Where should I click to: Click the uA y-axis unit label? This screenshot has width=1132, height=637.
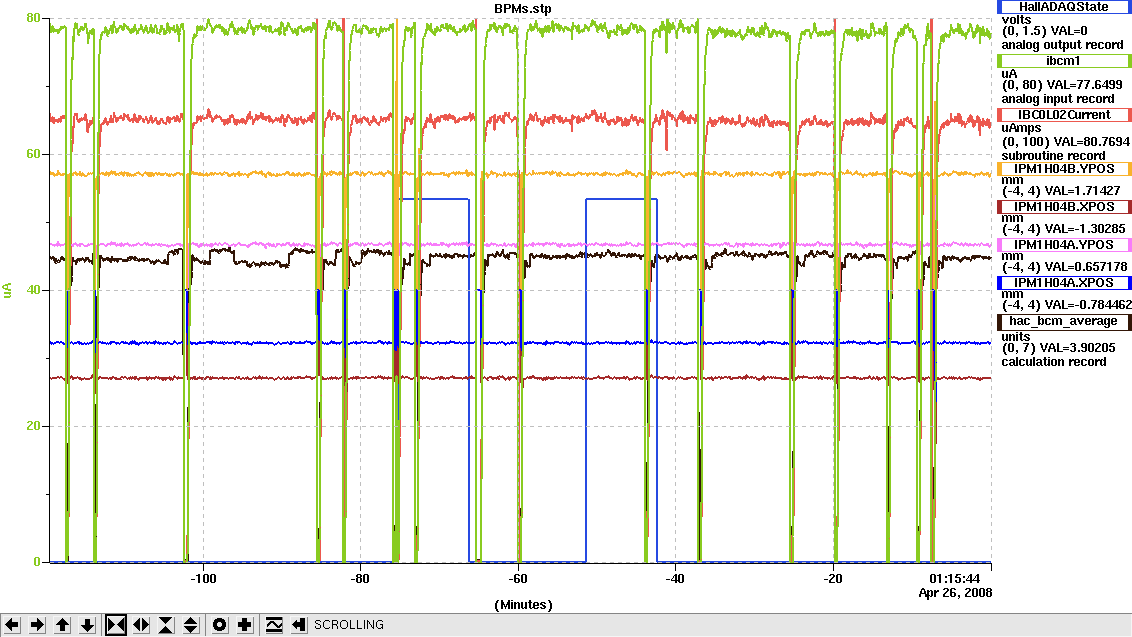pos(7,290)
